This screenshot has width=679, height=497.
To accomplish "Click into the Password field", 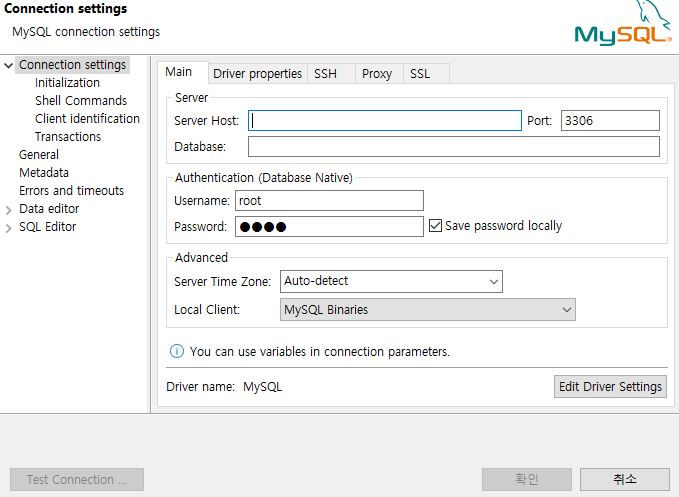I will 329,226.
